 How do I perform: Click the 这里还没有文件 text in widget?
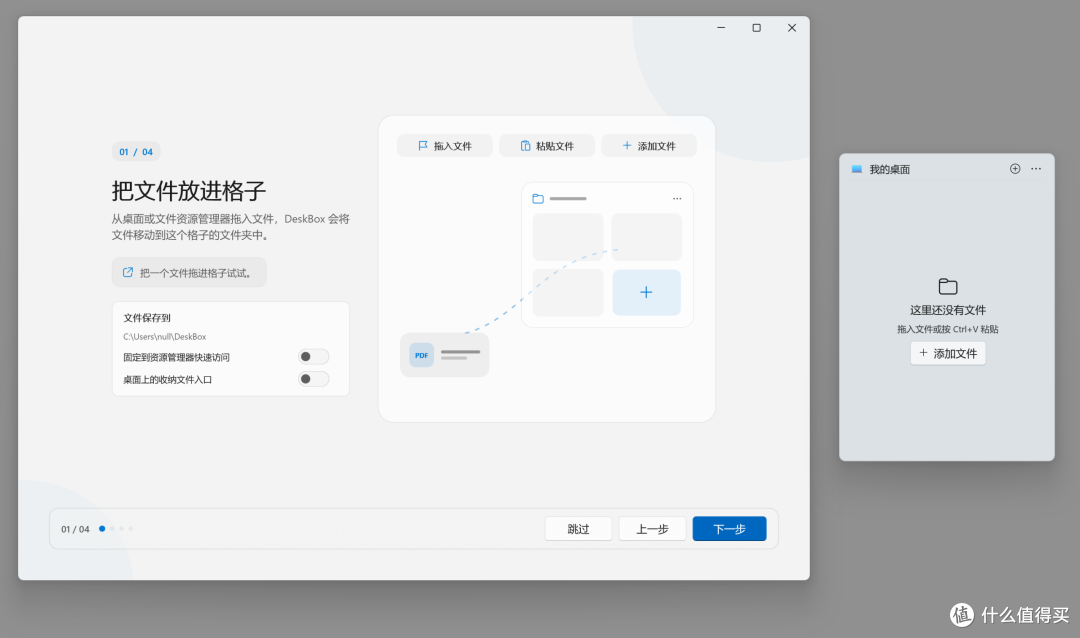(948, 310)
